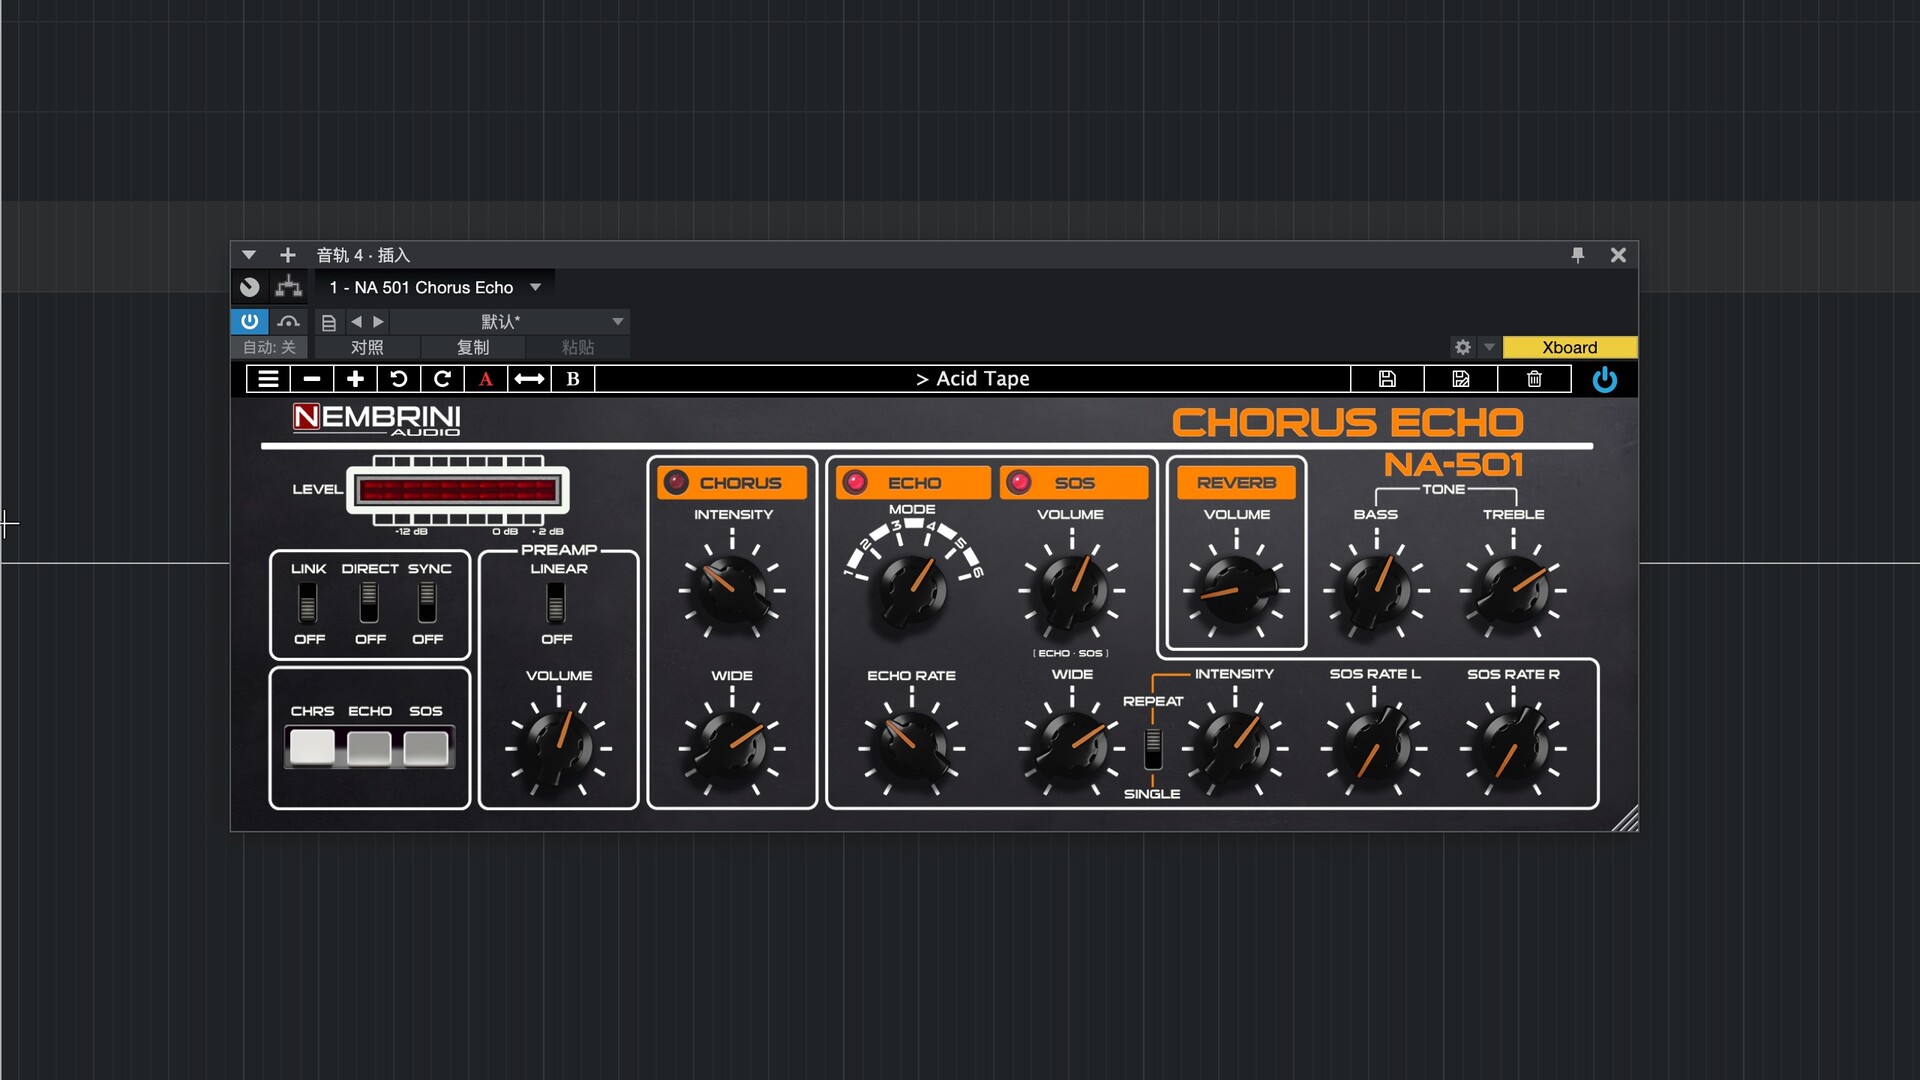Image resolution: width=1920 pixels, height=1080 pixels.
Task: Delete the preset with trash icon
Action: point(1534,379)
